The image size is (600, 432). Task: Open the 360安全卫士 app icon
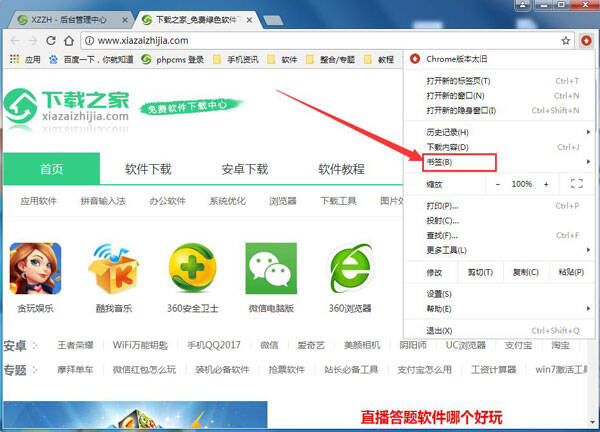(192, 269)
